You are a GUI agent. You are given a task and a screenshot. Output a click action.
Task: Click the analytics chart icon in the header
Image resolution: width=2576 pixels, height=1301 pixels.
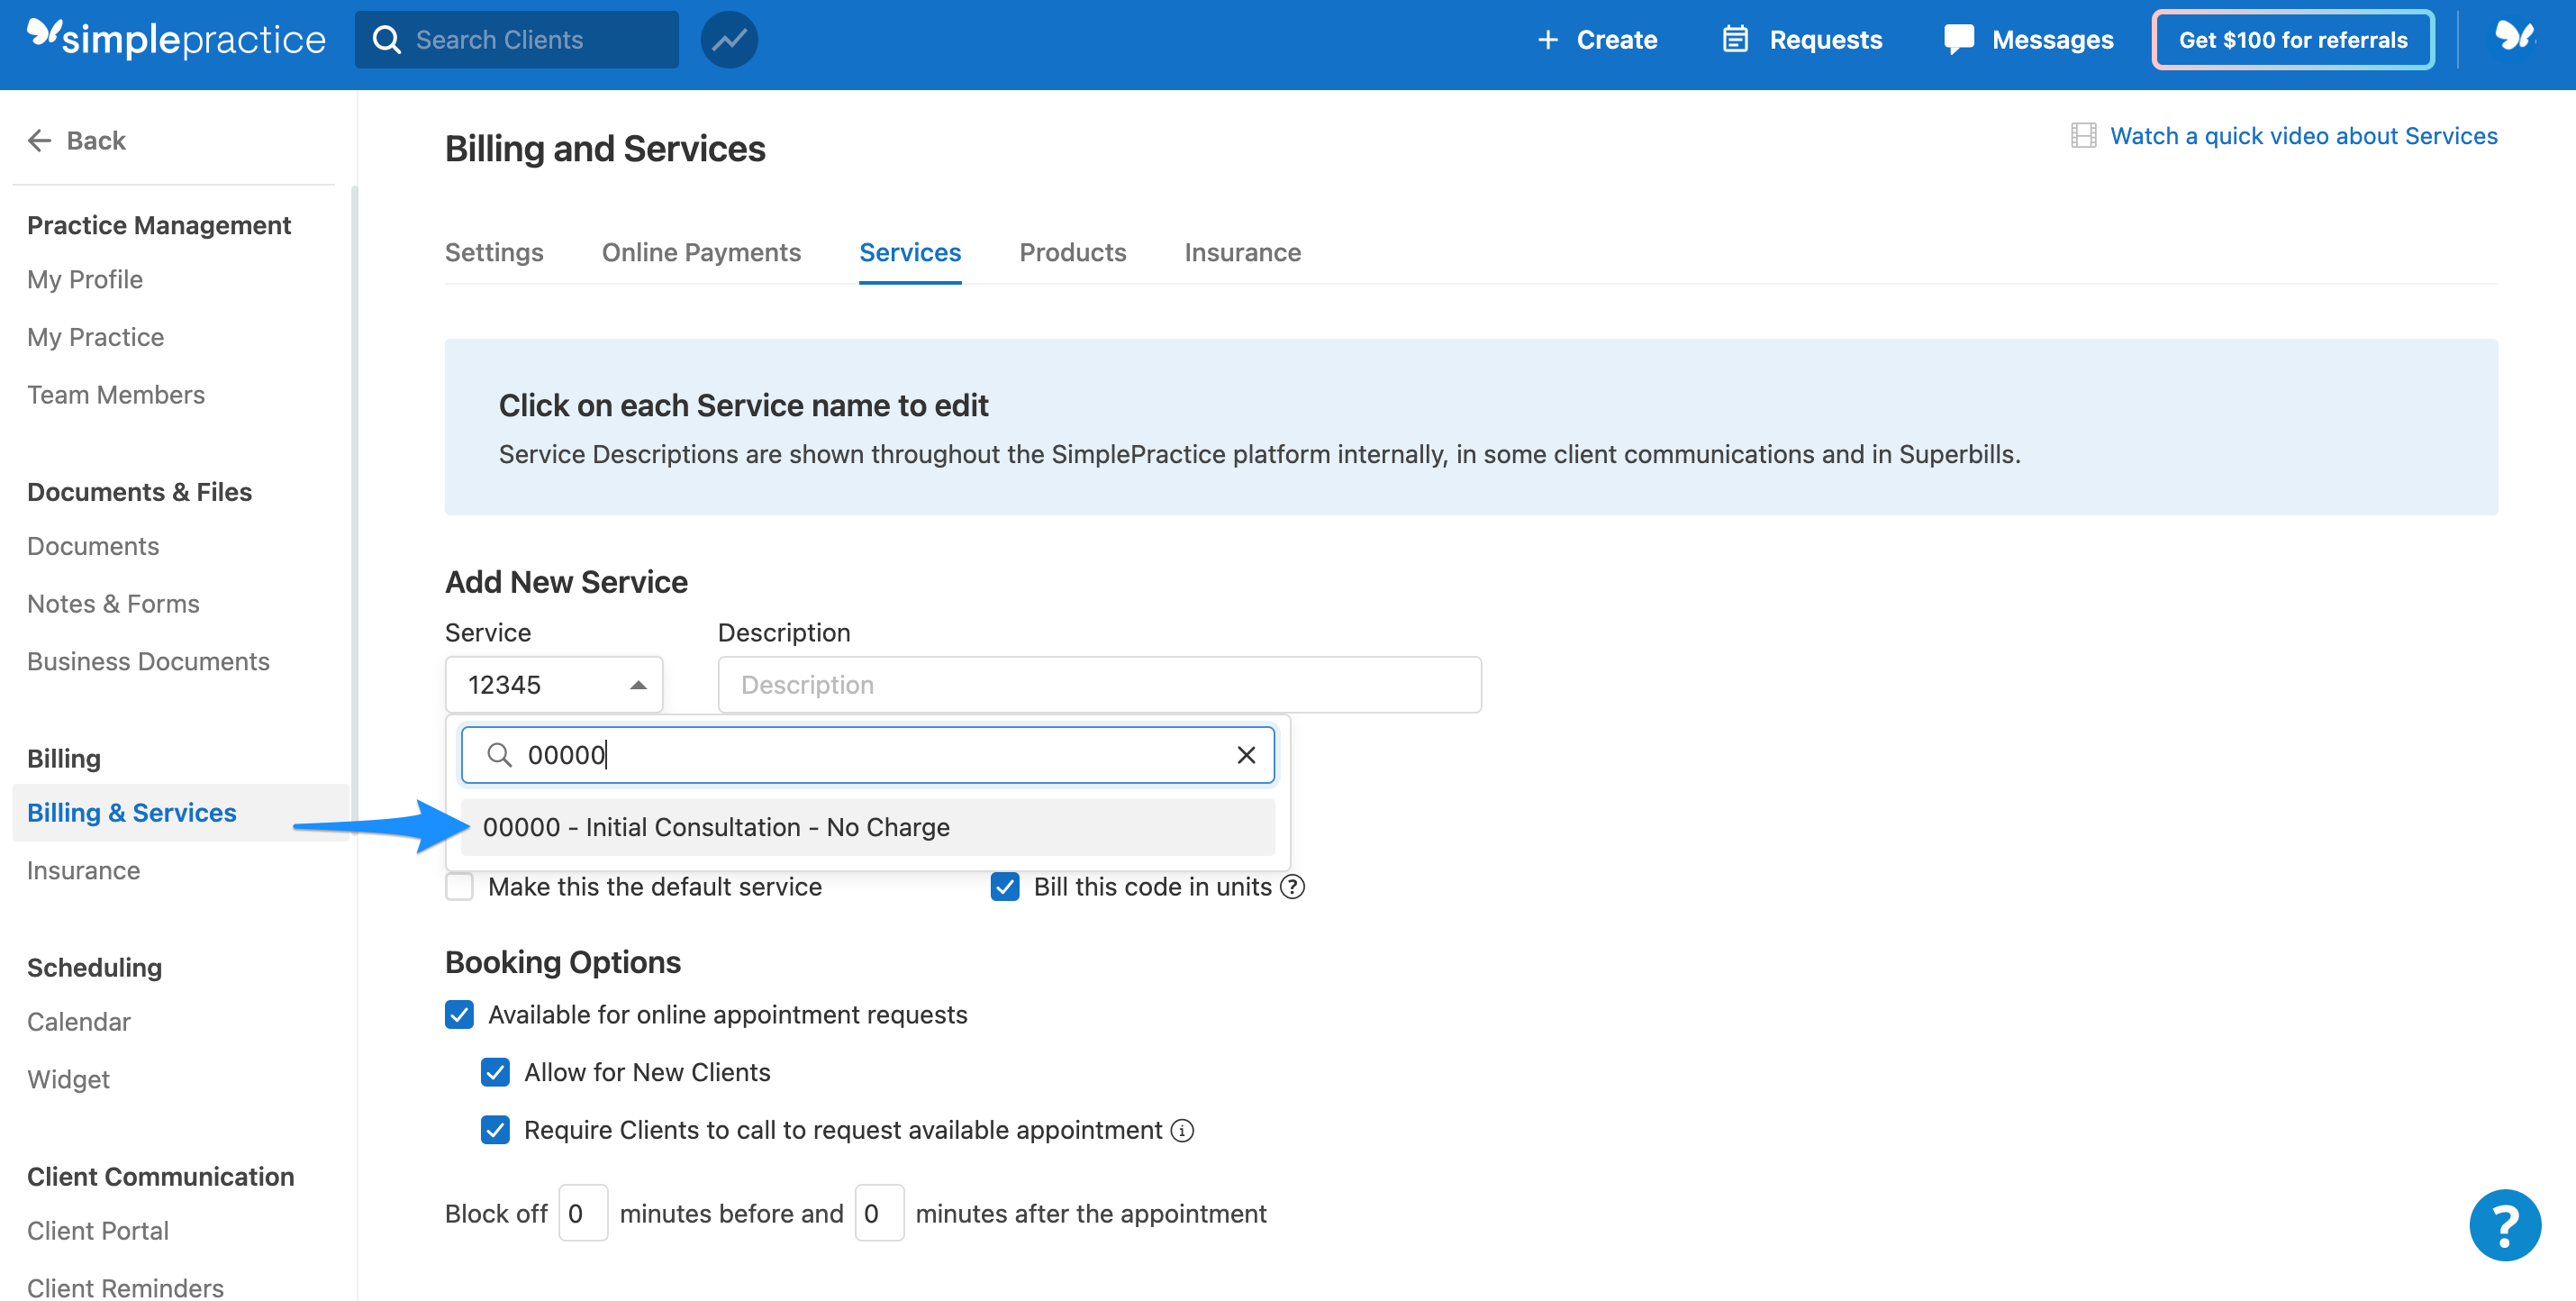[729, 39]
